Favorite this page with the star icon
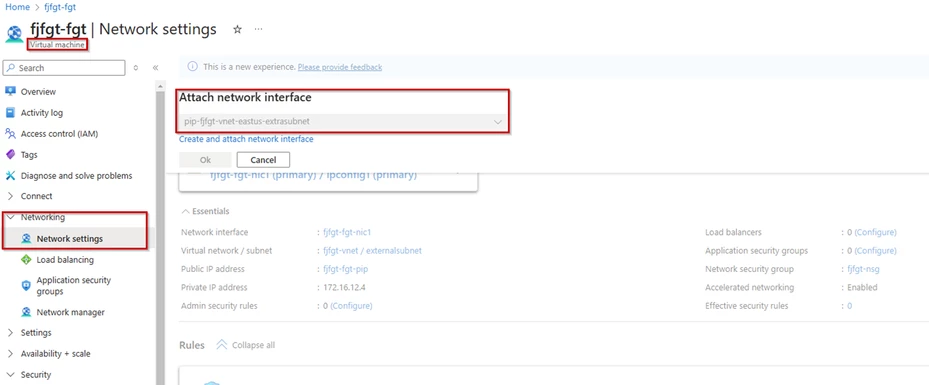Screen dimensions: 929x385 click(238, 29)
